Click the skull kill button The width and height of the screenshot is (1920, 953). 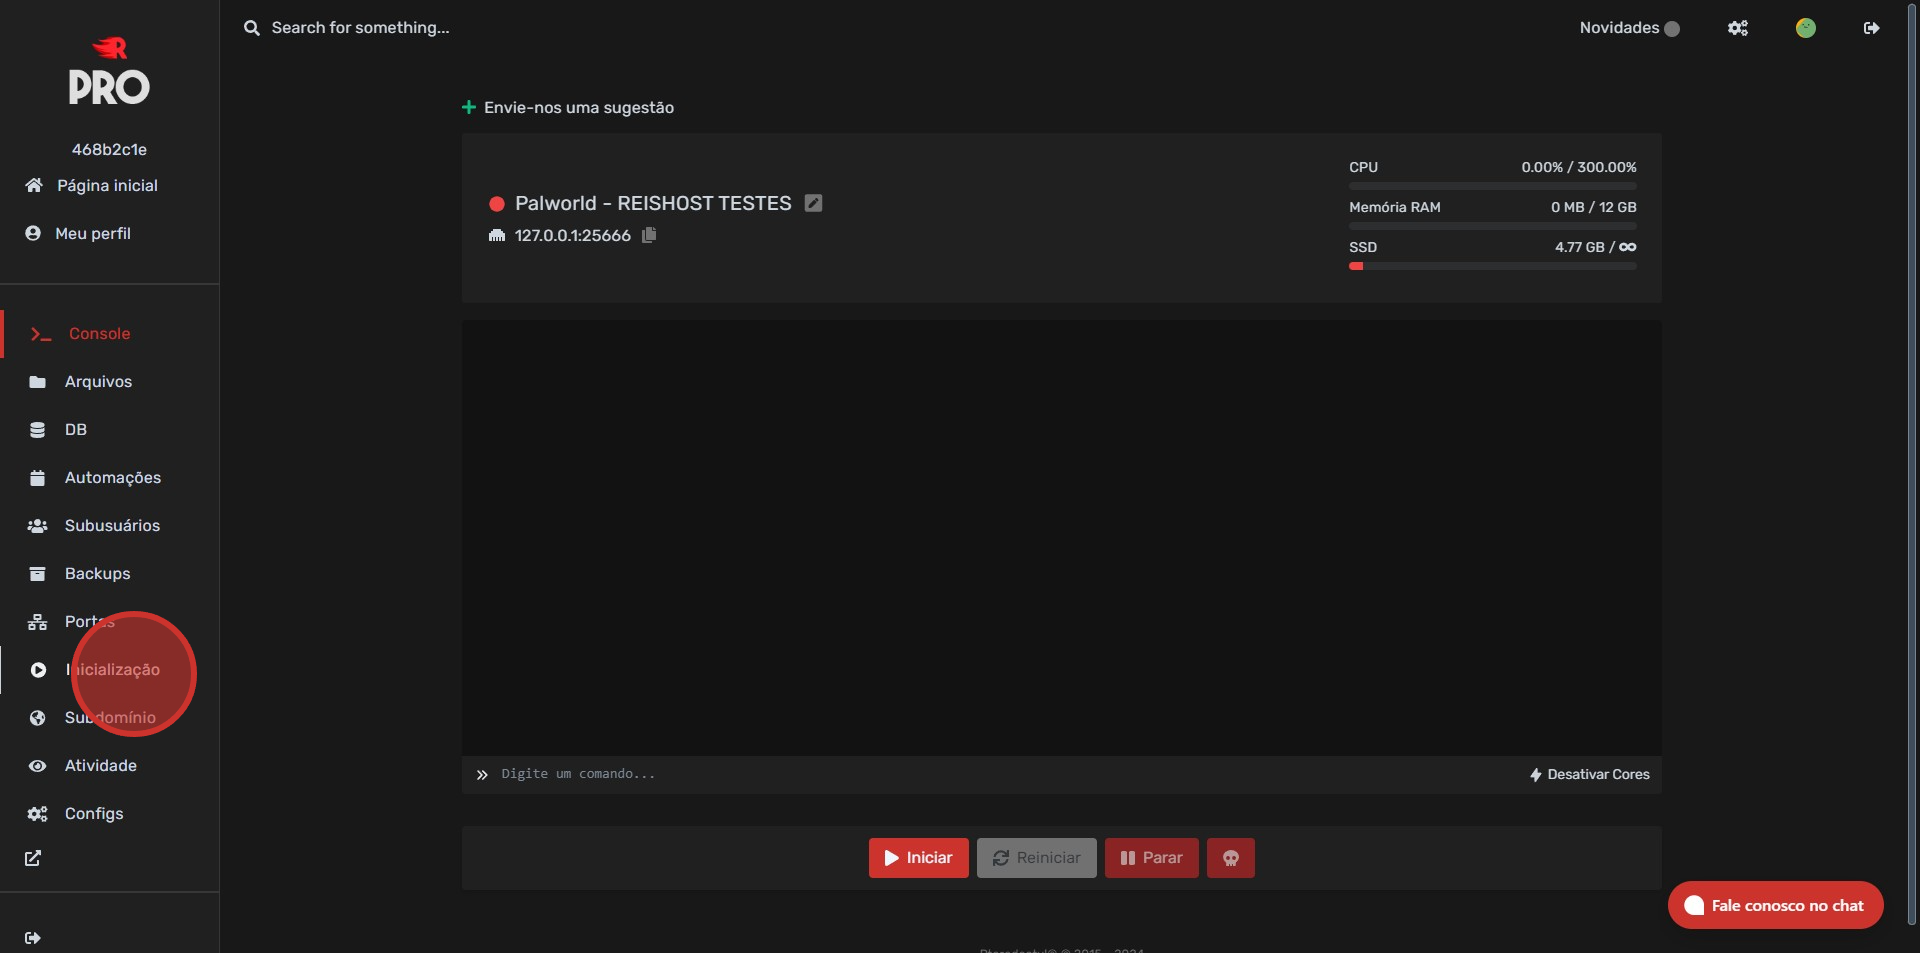[x=1231, y=858]
